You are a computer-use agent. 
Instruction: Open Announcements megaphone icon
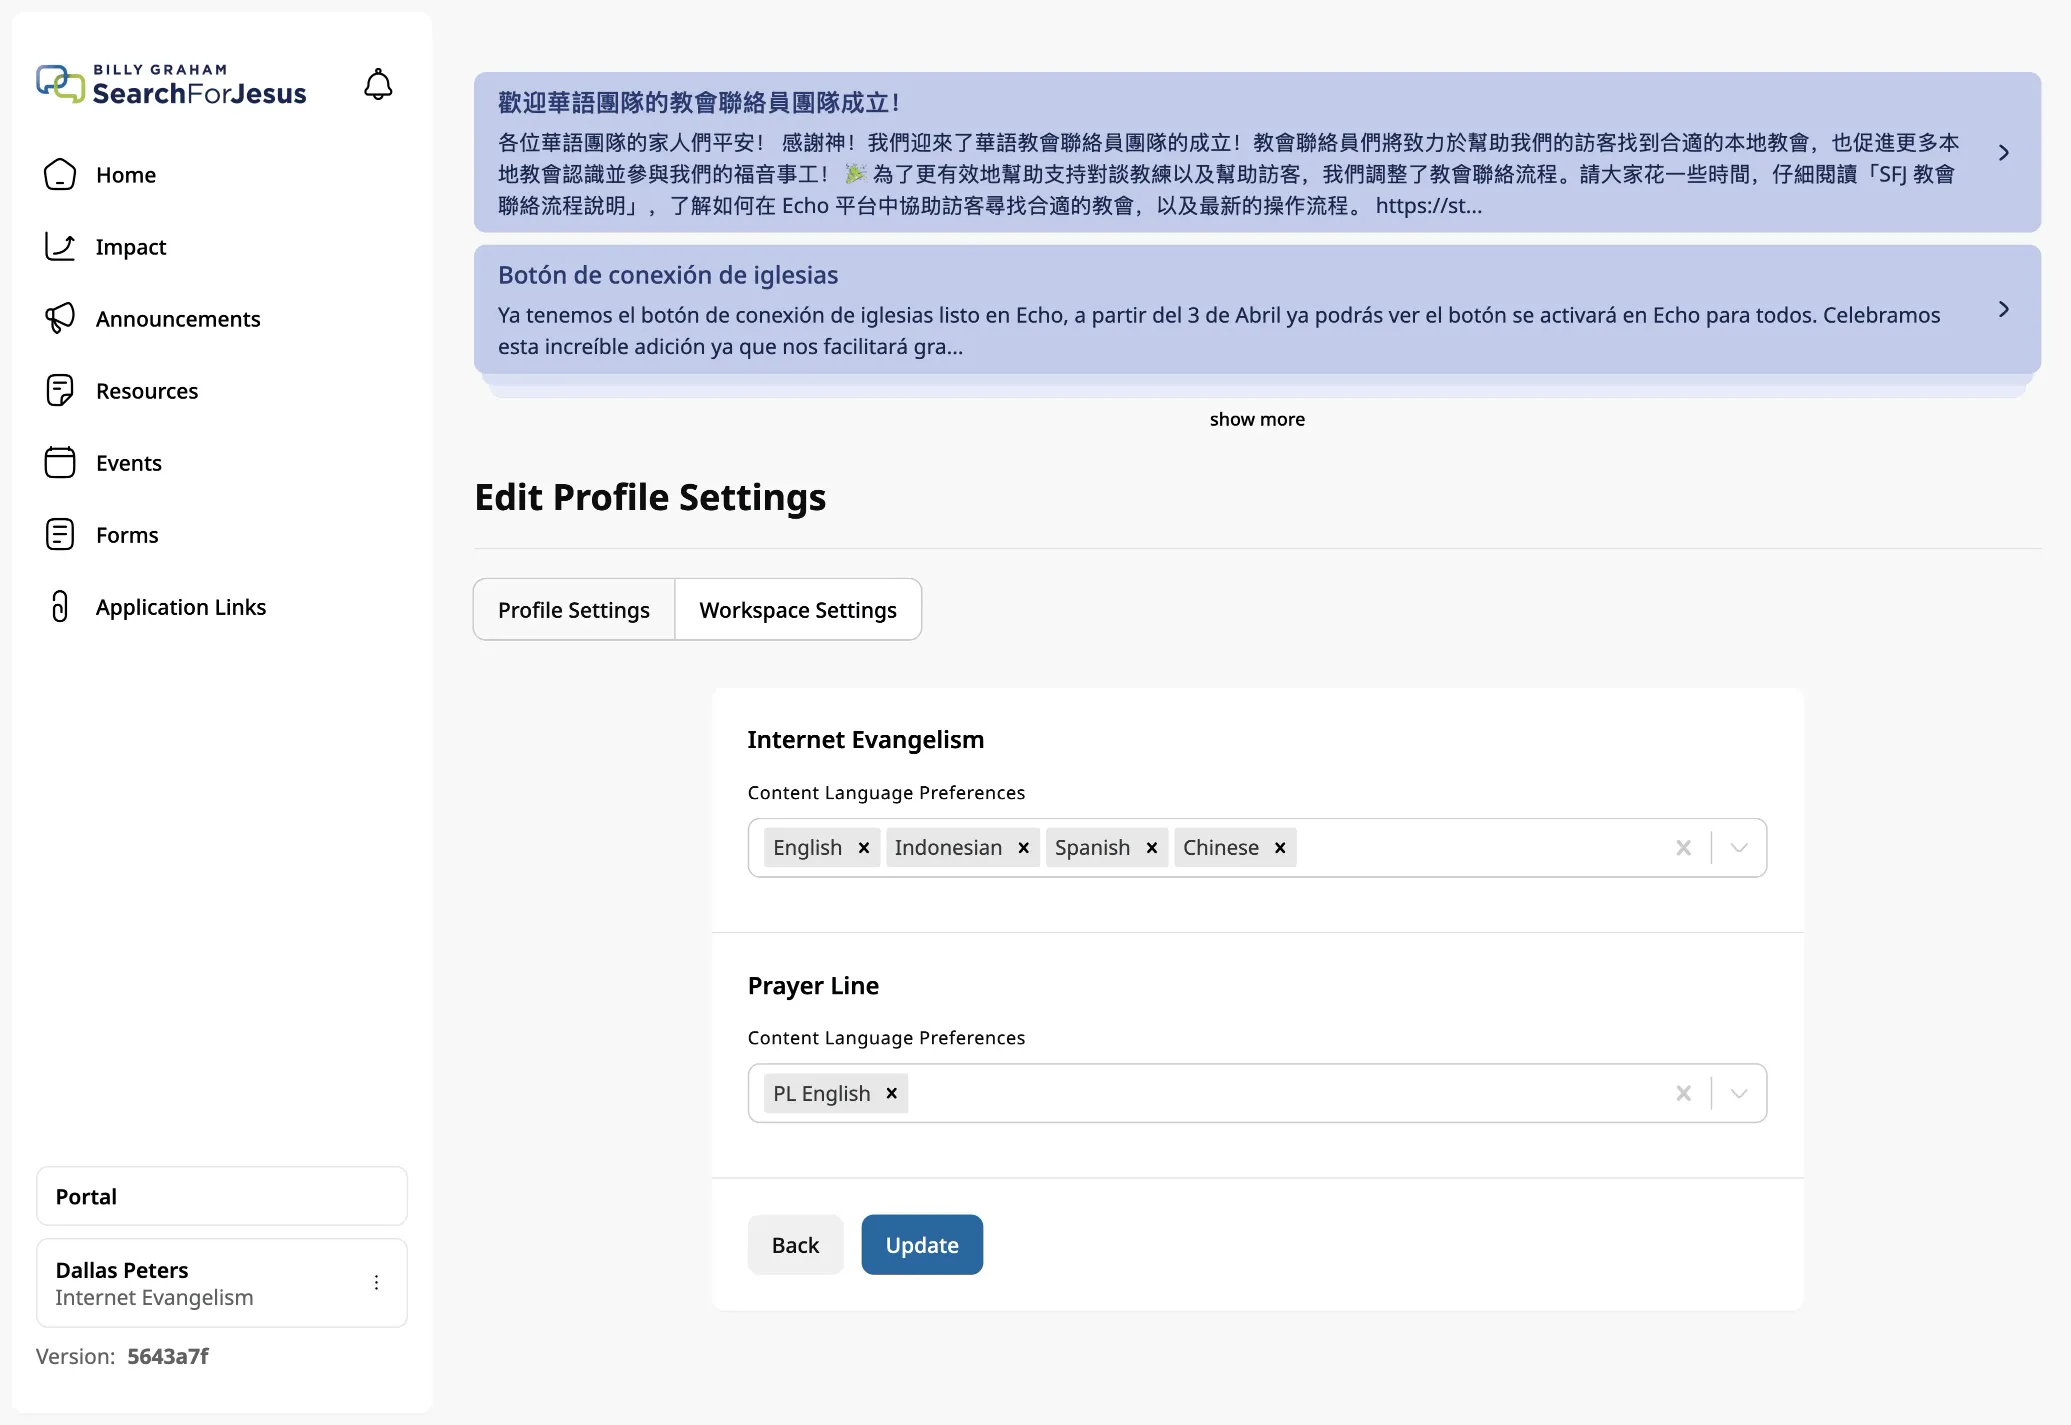pyautogui.click(x=60, y=319)
